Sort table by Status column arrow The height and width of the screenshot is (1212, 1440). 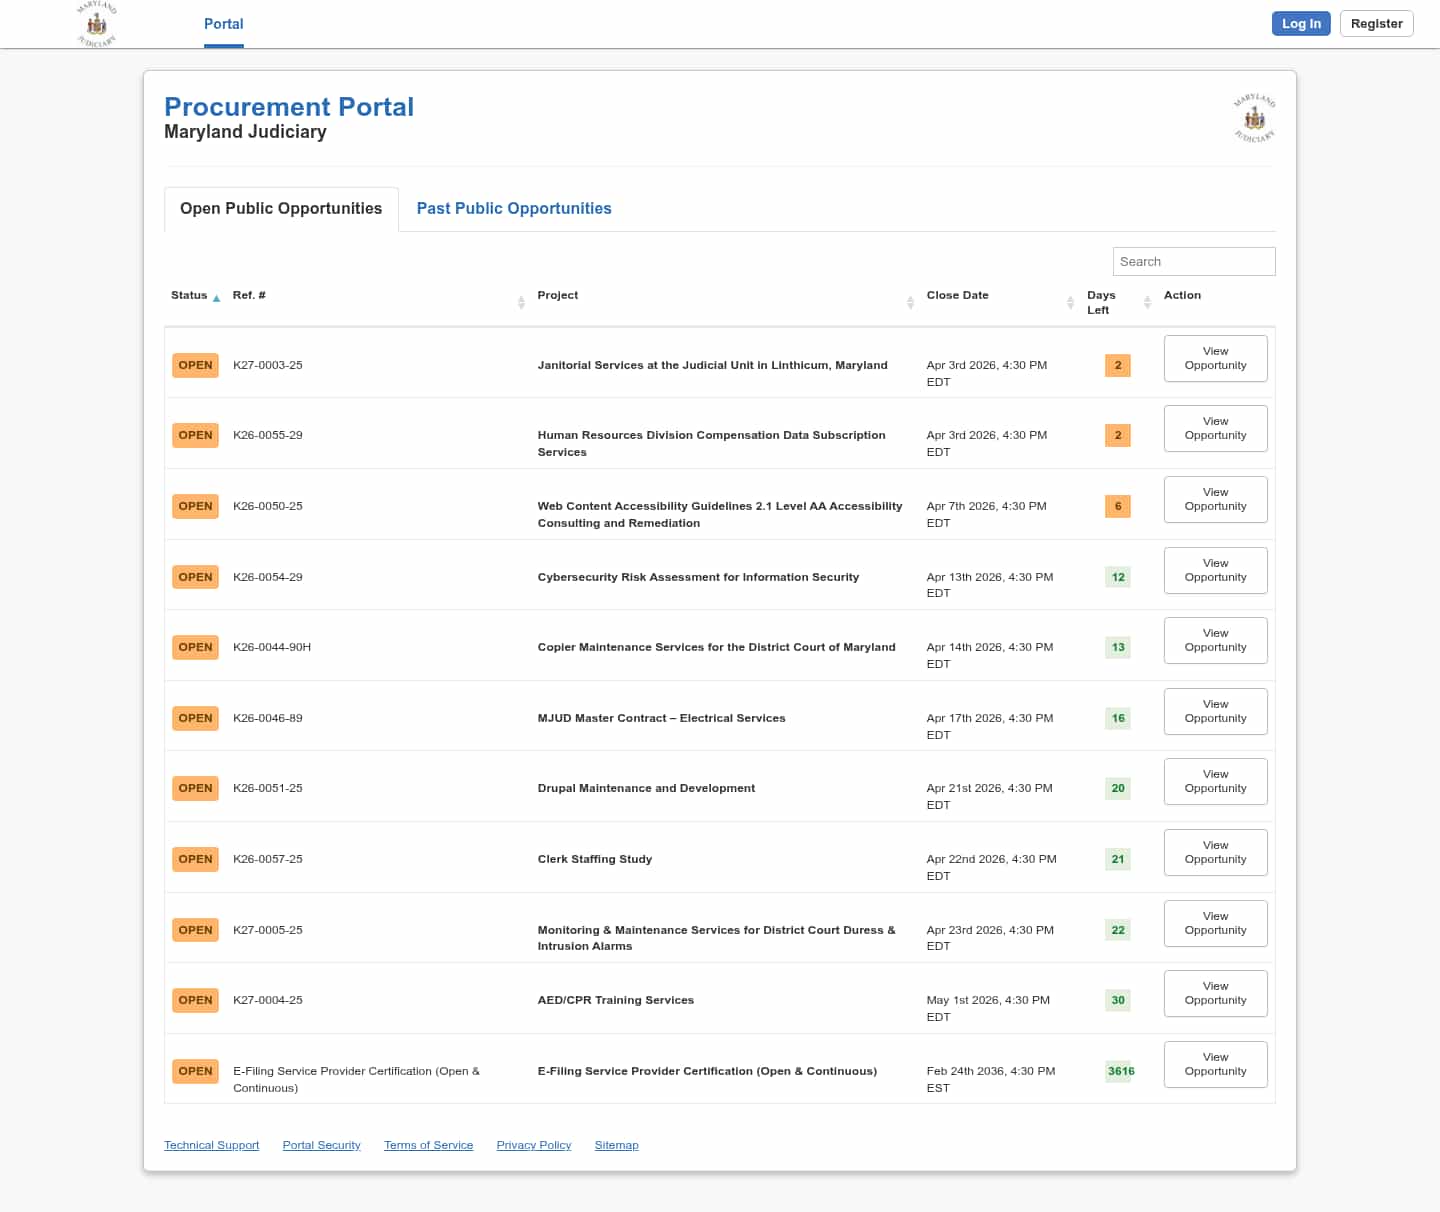(x=216, y=298)
